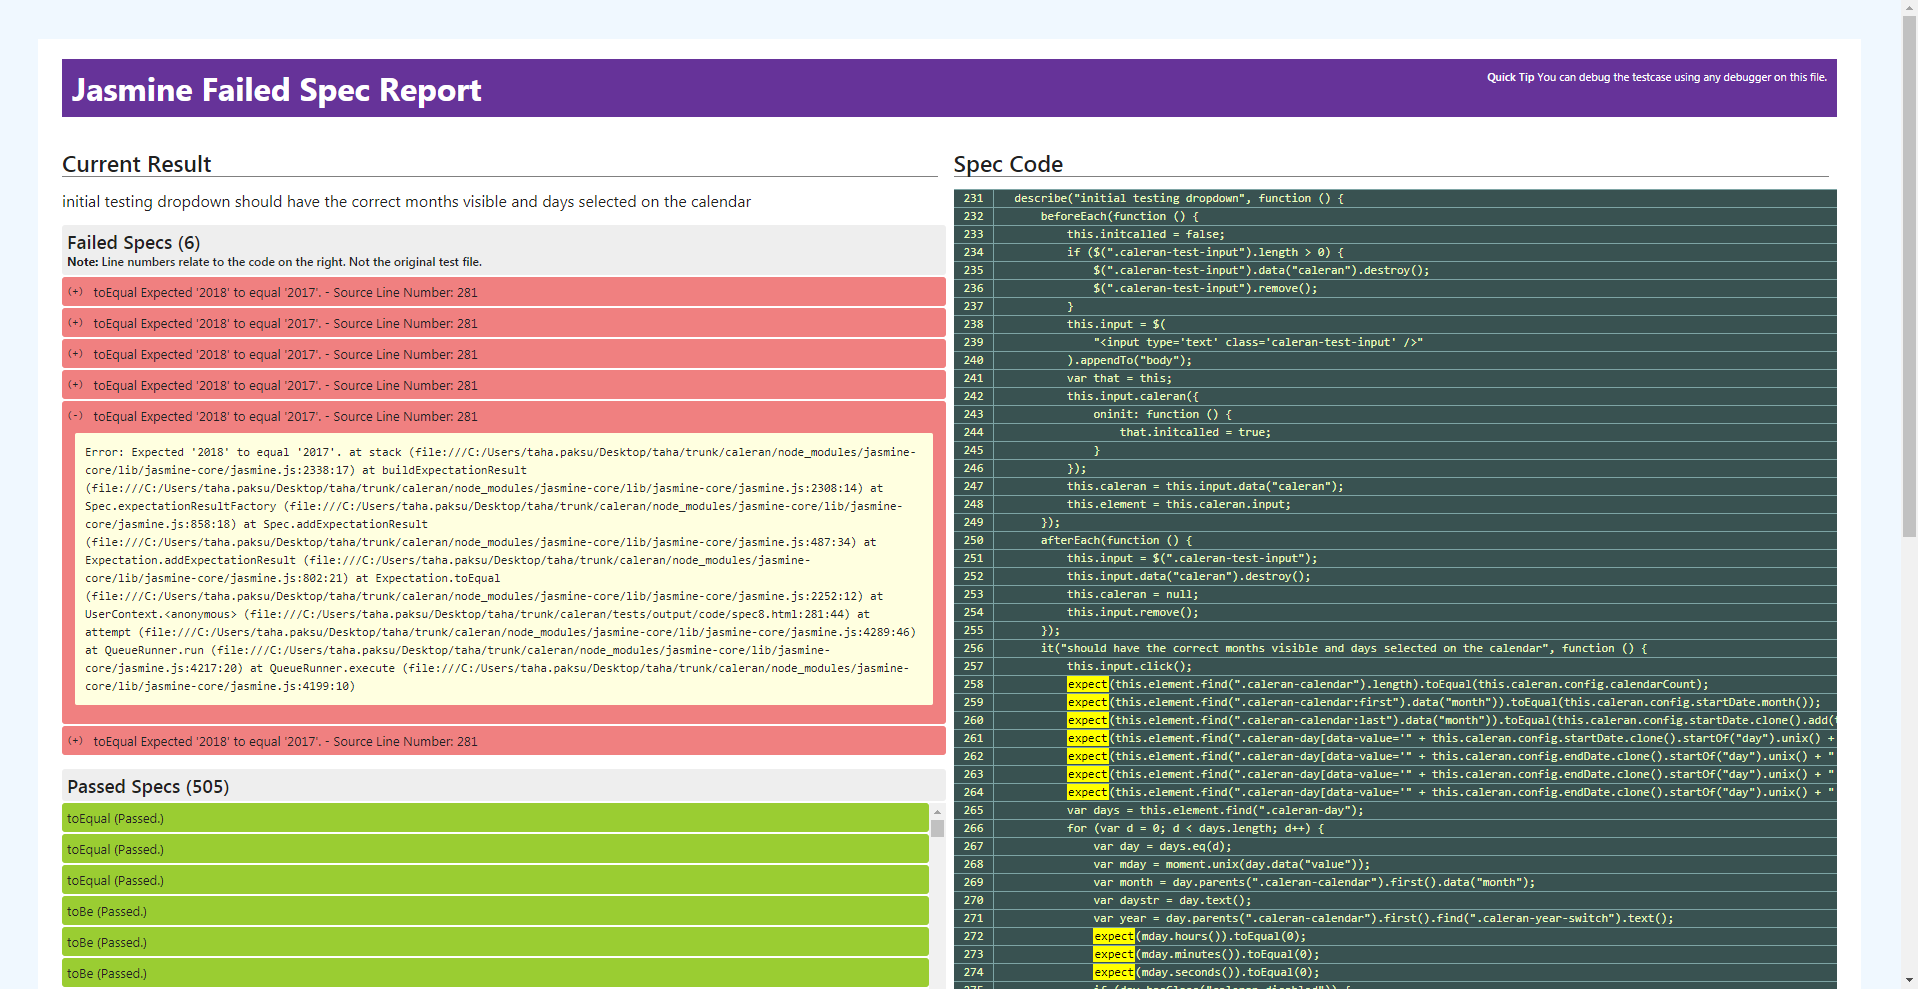The height and width of the screenshot is (989, 1918).
Task: Click the 'Jasmine Failed Spec Report' title
Action: coord(276,90)
